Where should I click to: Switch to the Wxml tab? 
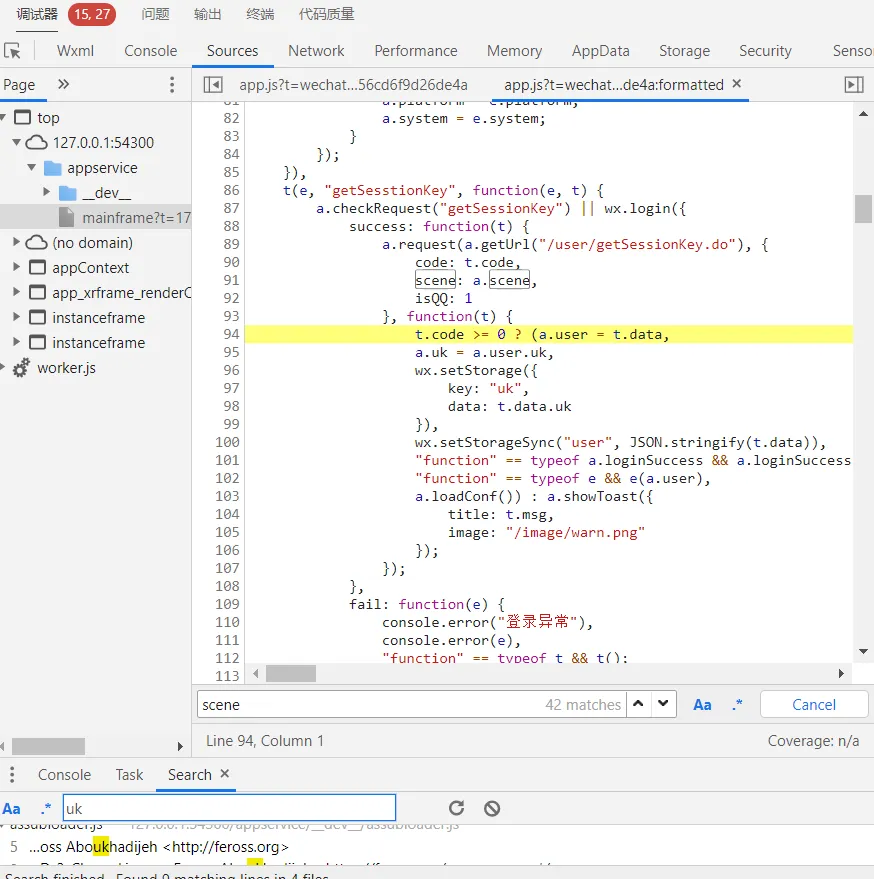tap(75, 51)
